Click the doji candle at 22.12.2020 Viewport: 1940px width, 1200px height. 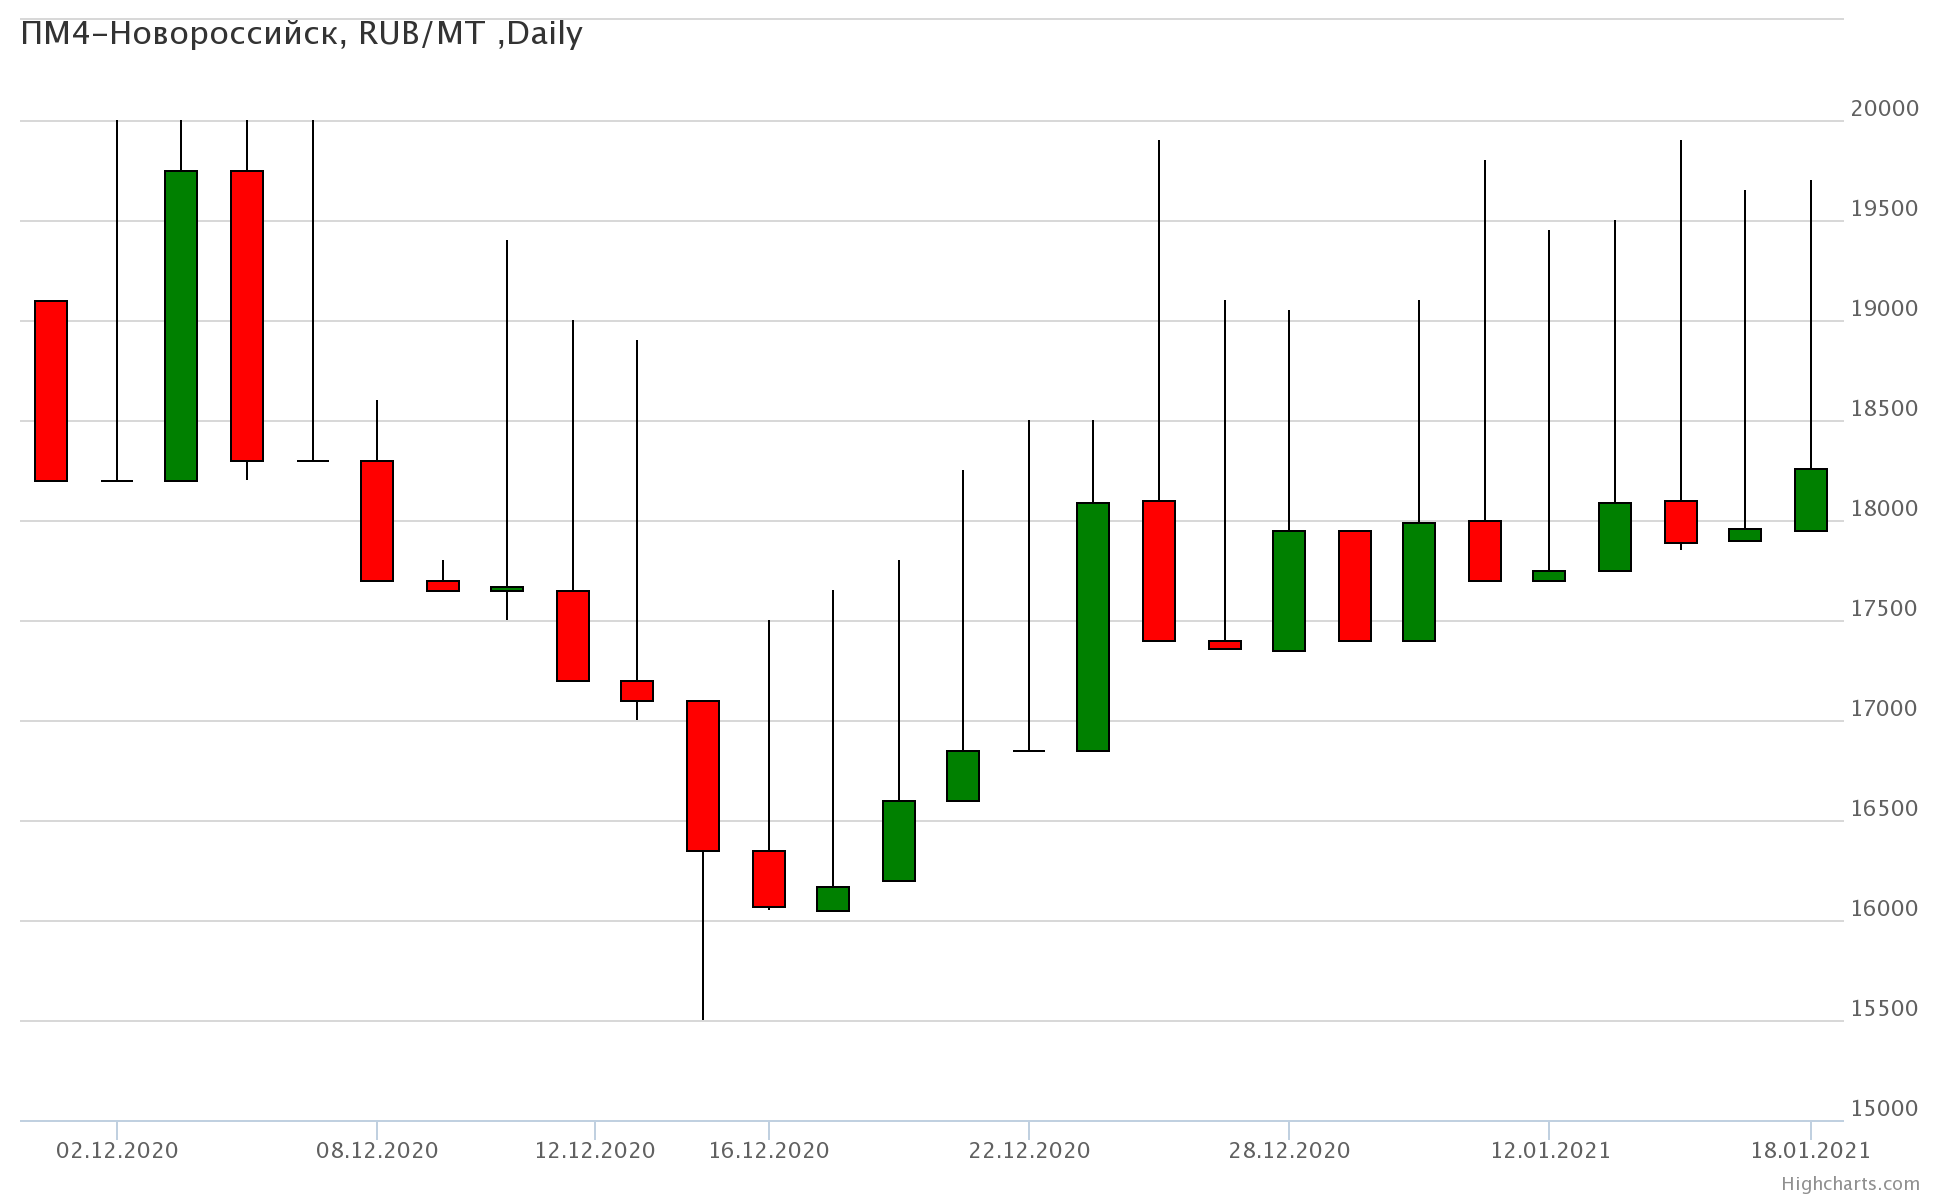tap(1029, 750)
